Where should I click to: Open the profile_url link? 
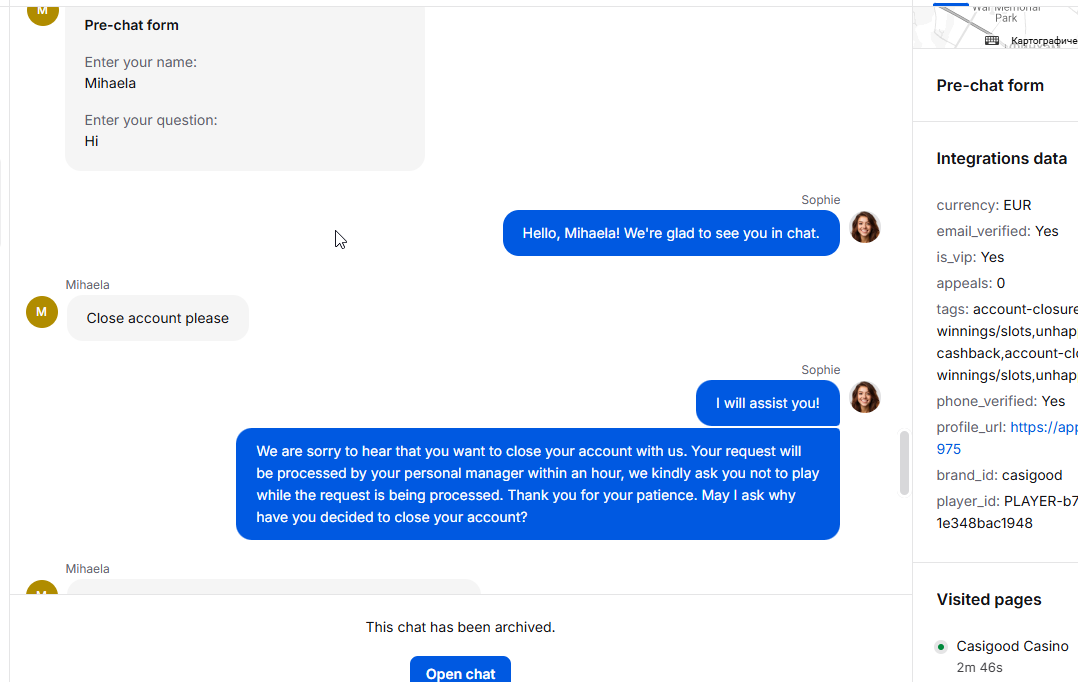(1043, 427)
